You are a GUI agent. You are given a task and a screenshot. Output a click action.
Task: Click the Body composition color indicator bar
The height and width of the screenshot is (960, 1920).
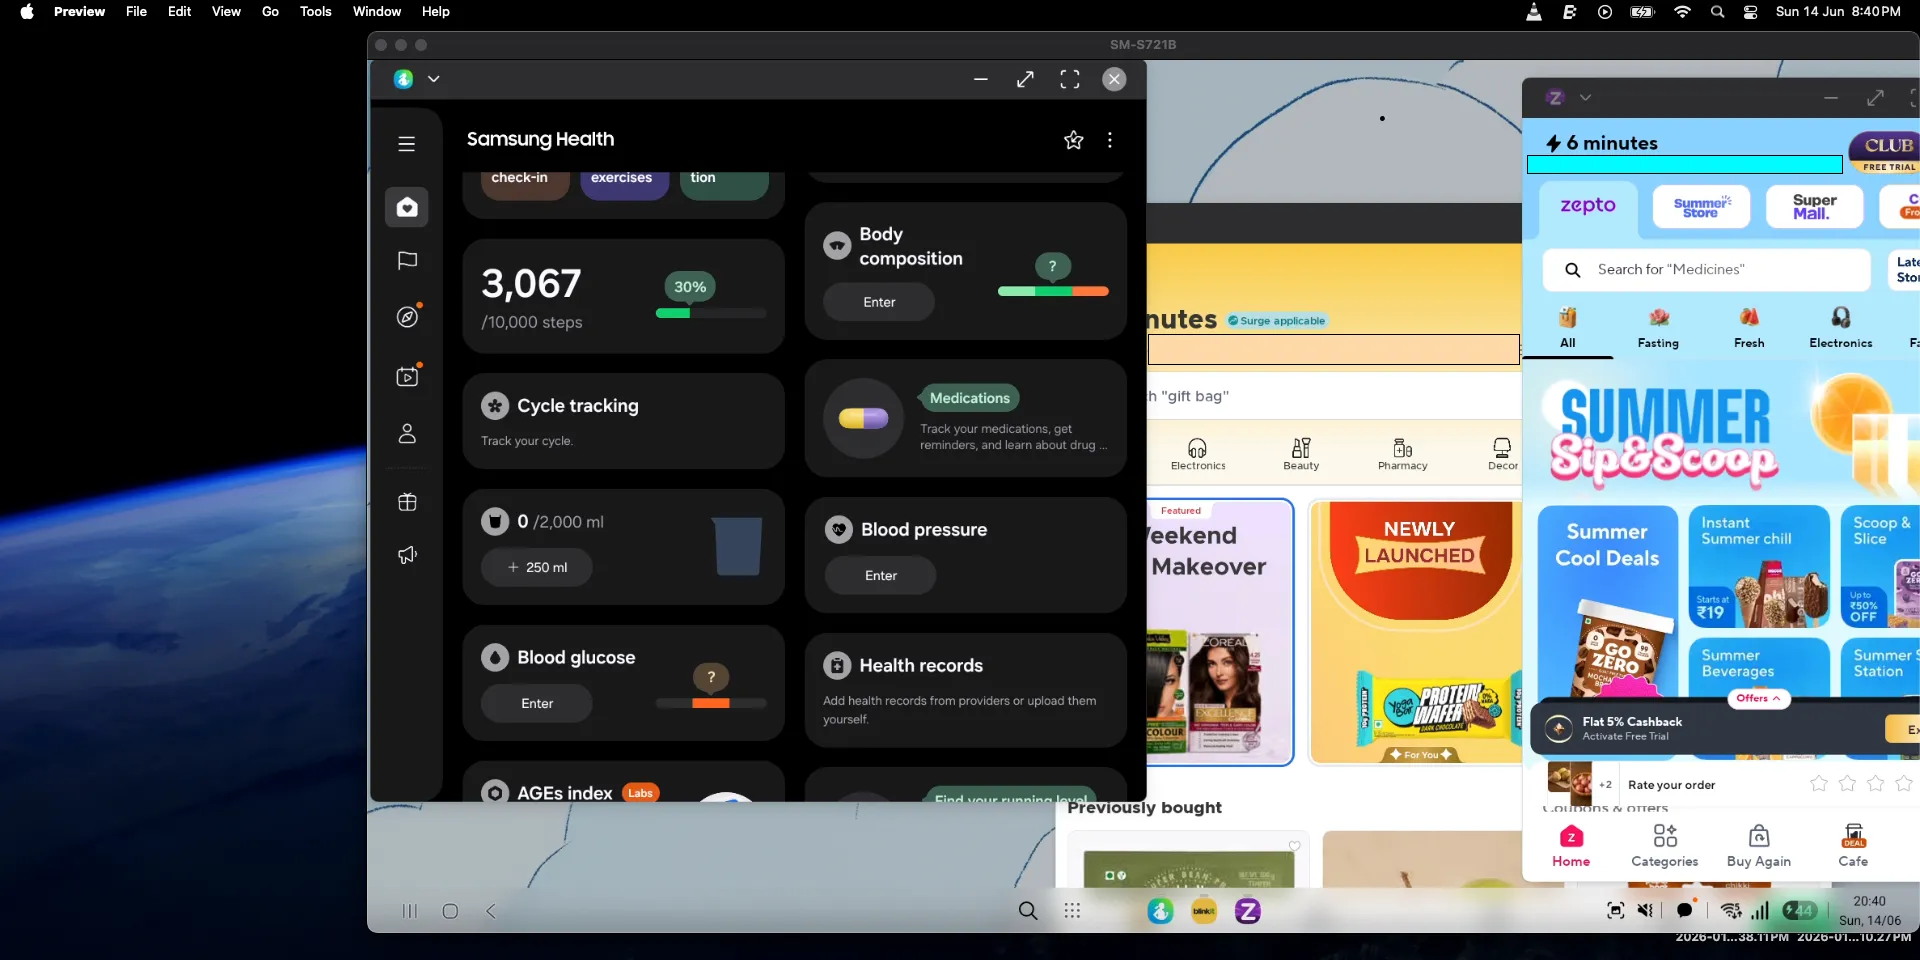tap(1053, 291)
